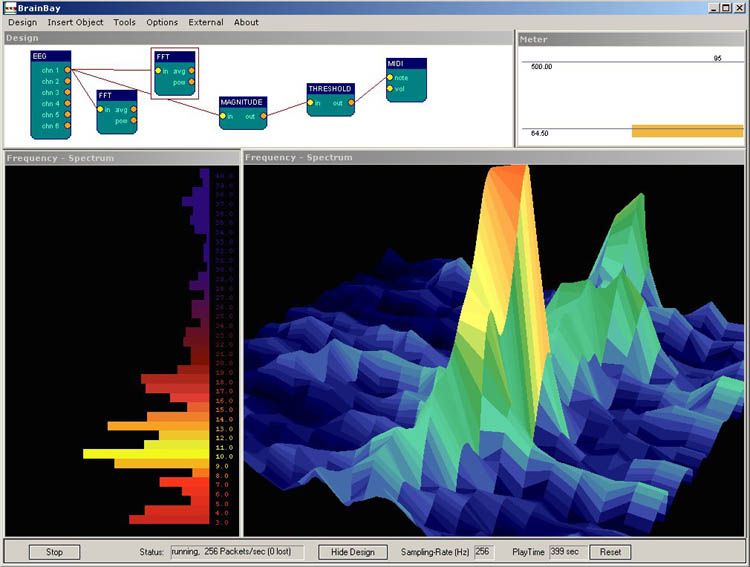Click the Sampling-Rate value field
This screenshot has width=750, height=567.
coord(483,552)
